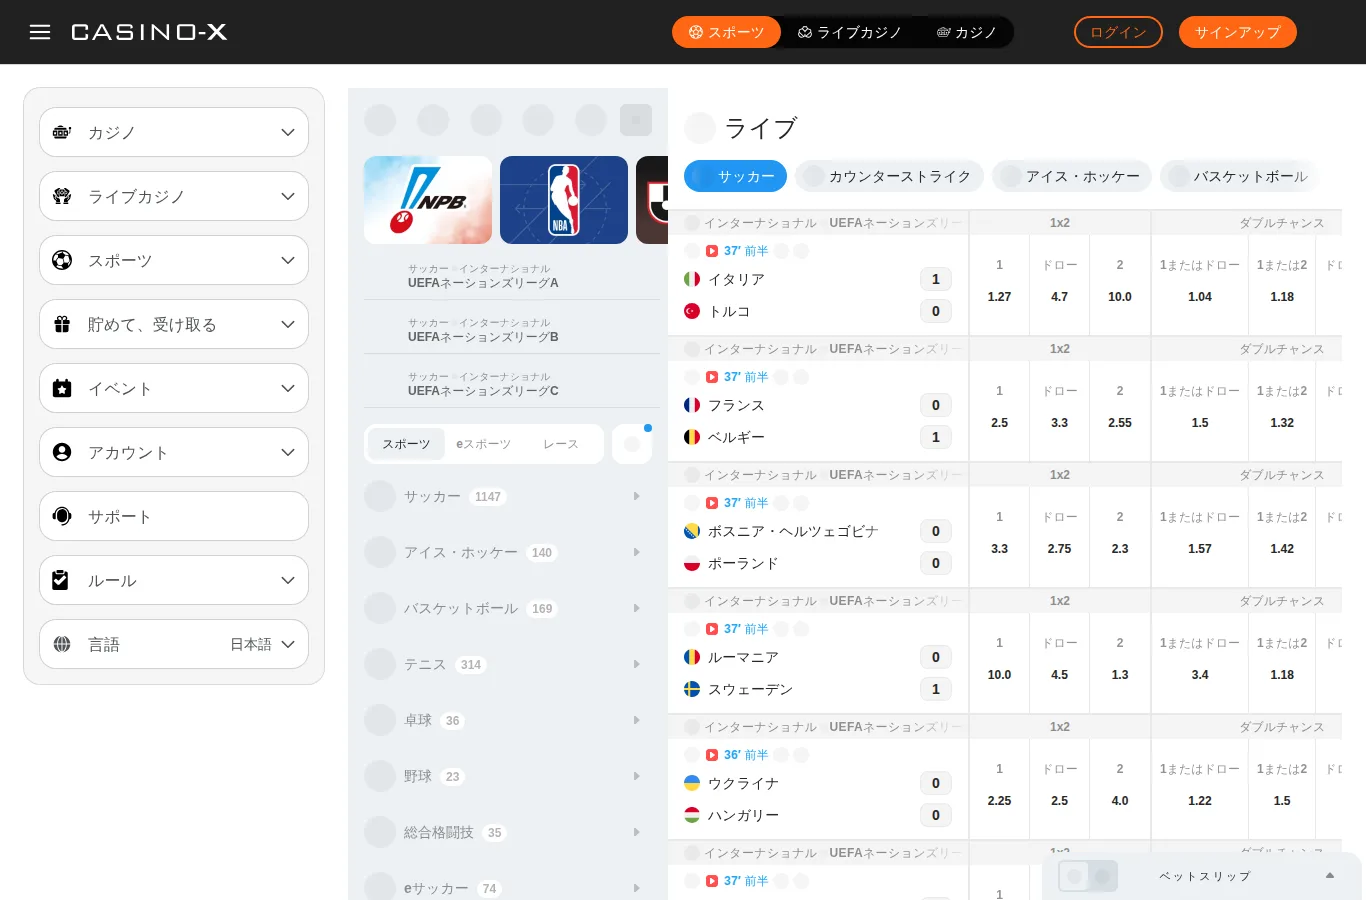Click the Belgium flag icon

(x=692, y=437)
